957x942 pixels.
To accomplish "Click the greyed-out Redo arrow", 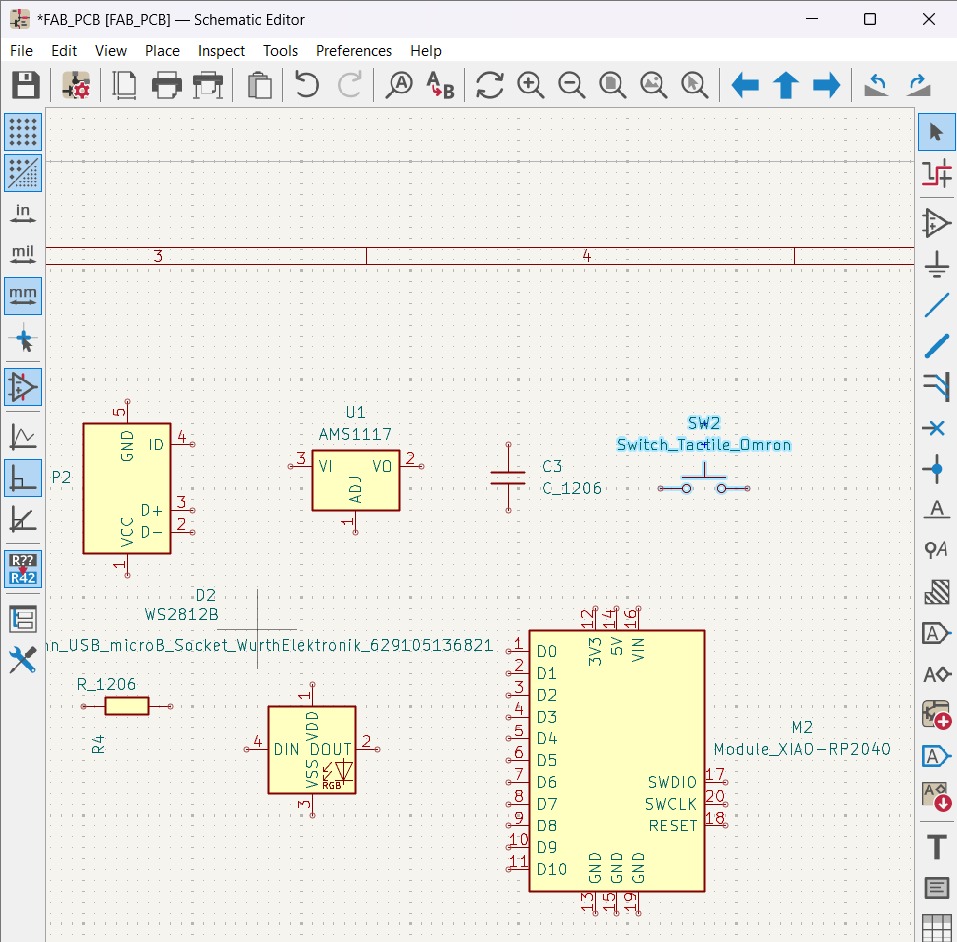I will [350, 85].
